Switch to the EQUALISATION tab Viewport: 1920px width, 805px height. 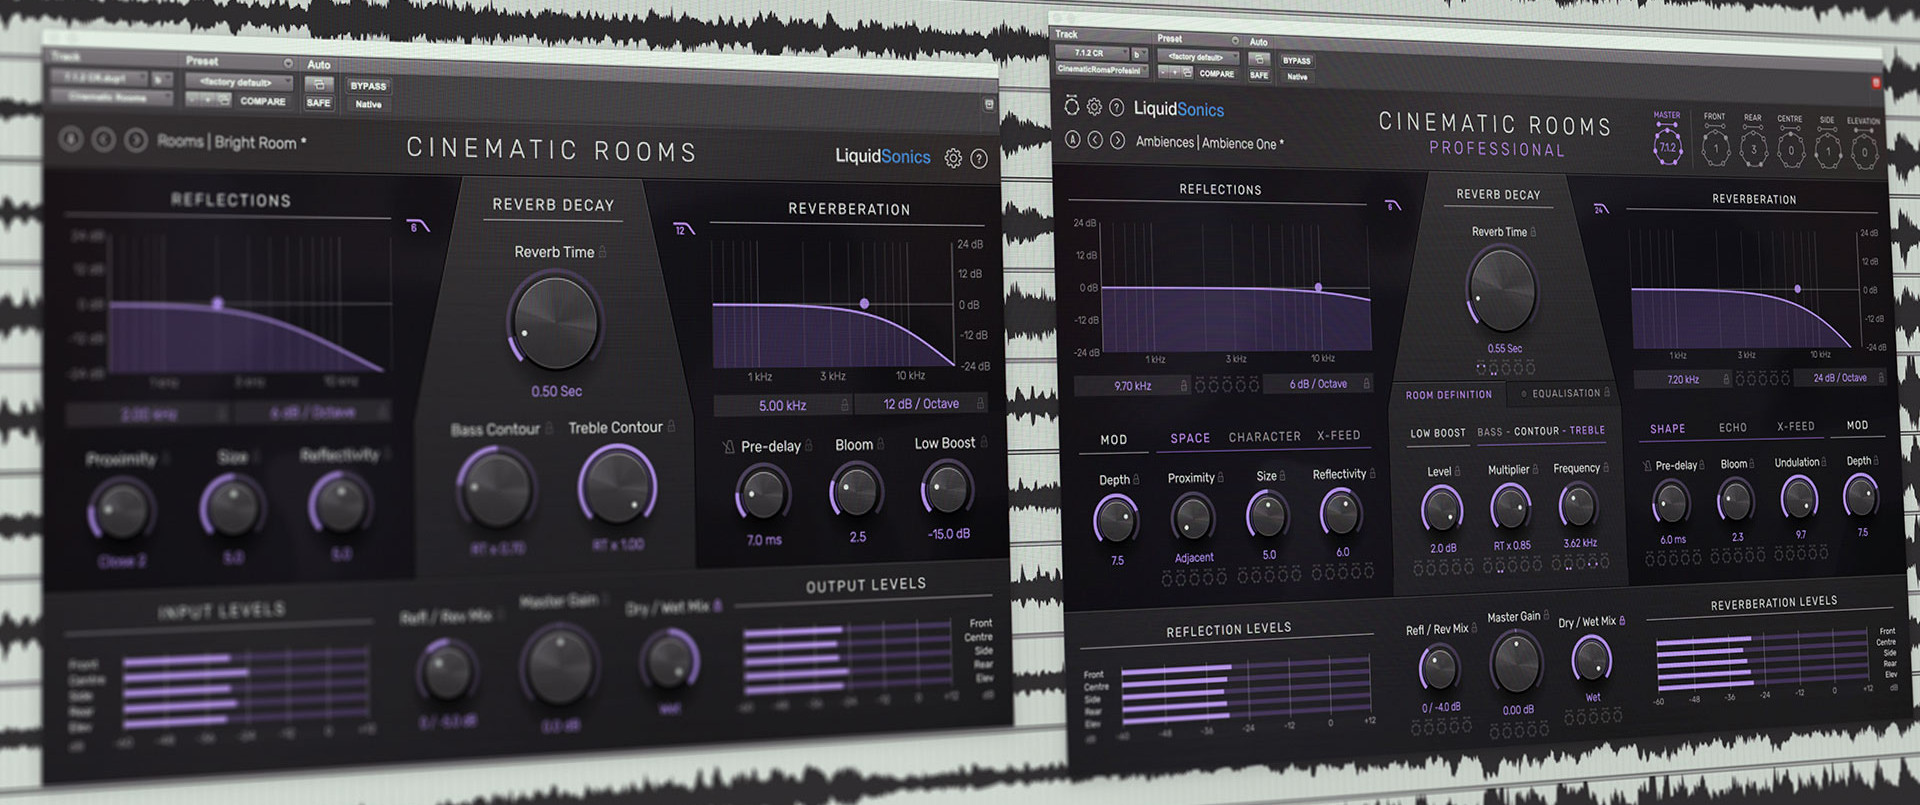[x=1566, y=394]
